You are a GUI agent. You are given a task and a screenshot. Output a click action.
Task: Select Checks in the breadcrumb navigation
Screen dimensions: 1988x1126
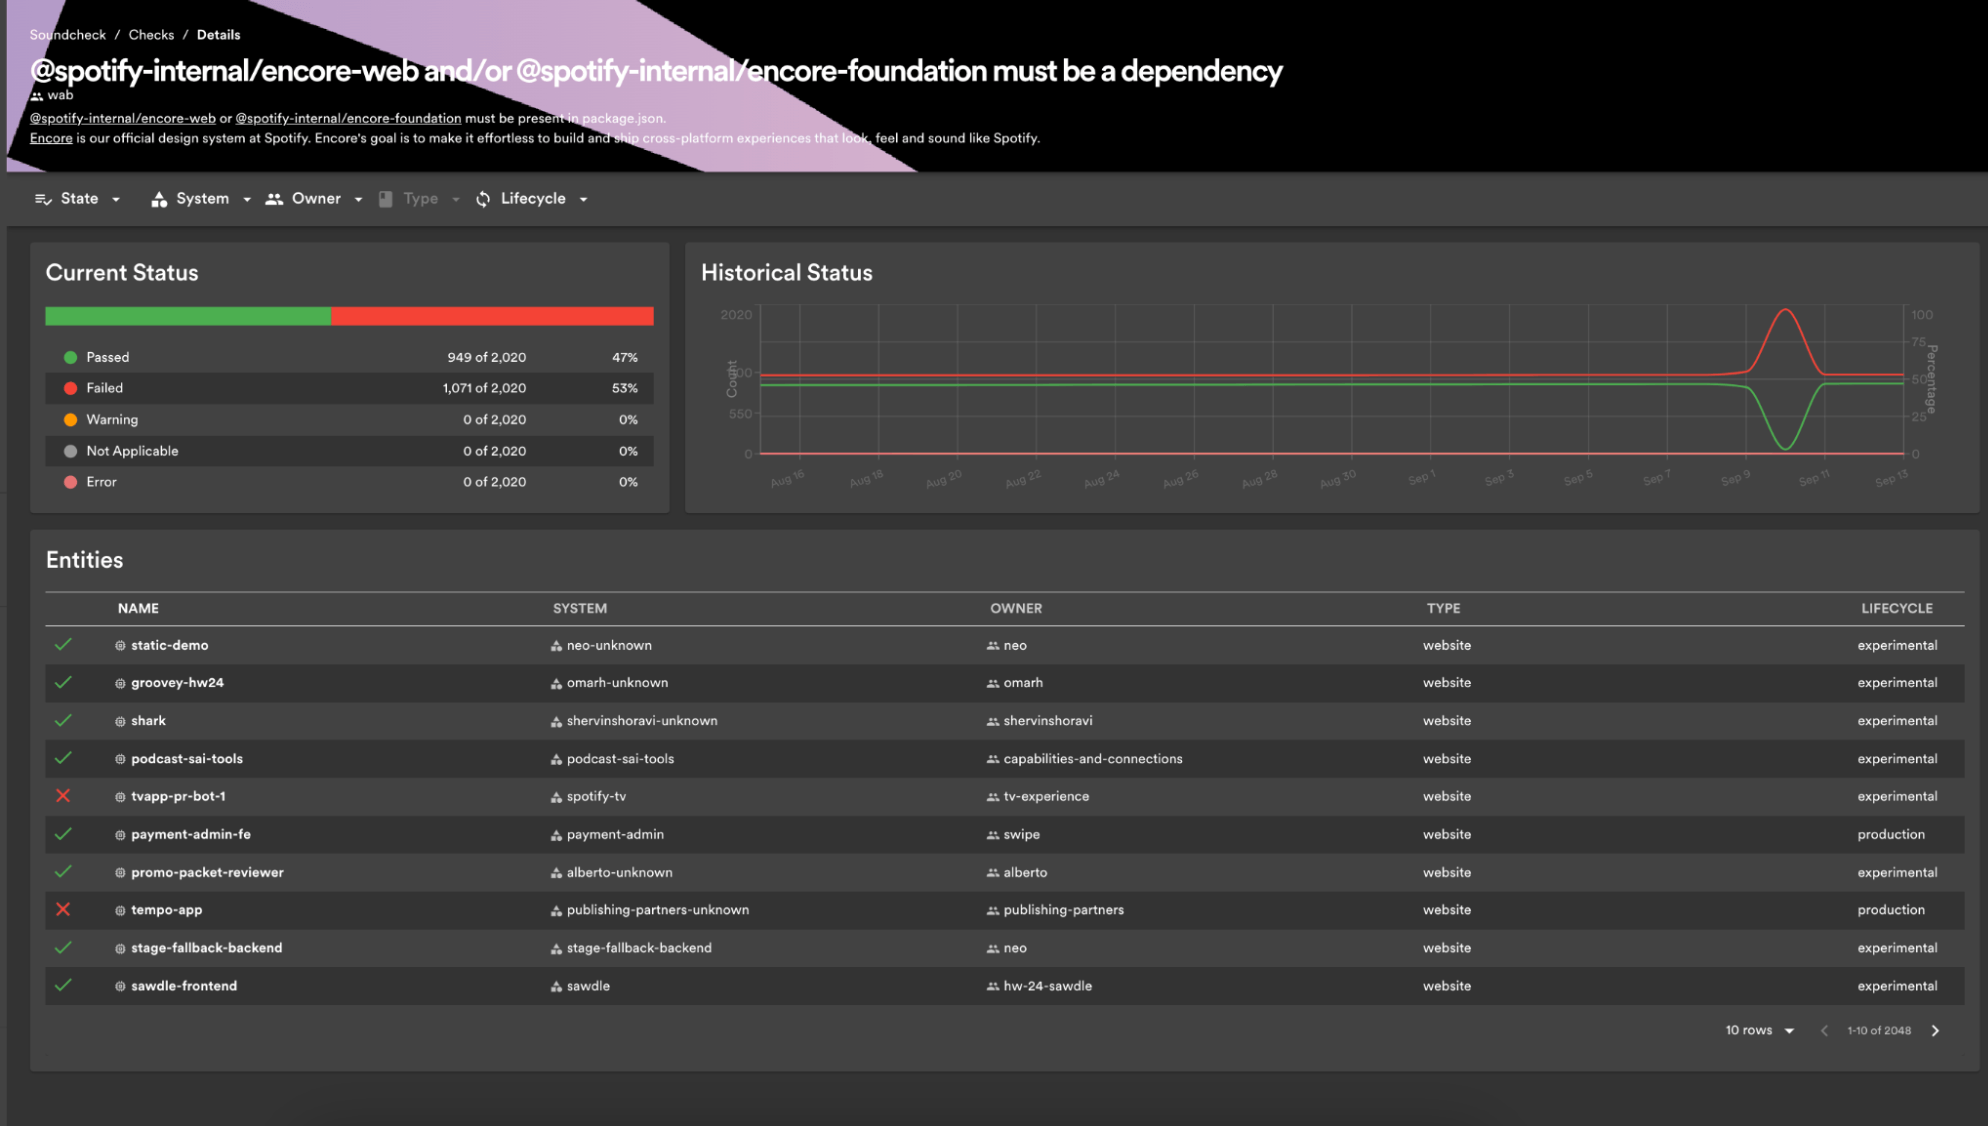pyautogui.click(x=151, y=34)
